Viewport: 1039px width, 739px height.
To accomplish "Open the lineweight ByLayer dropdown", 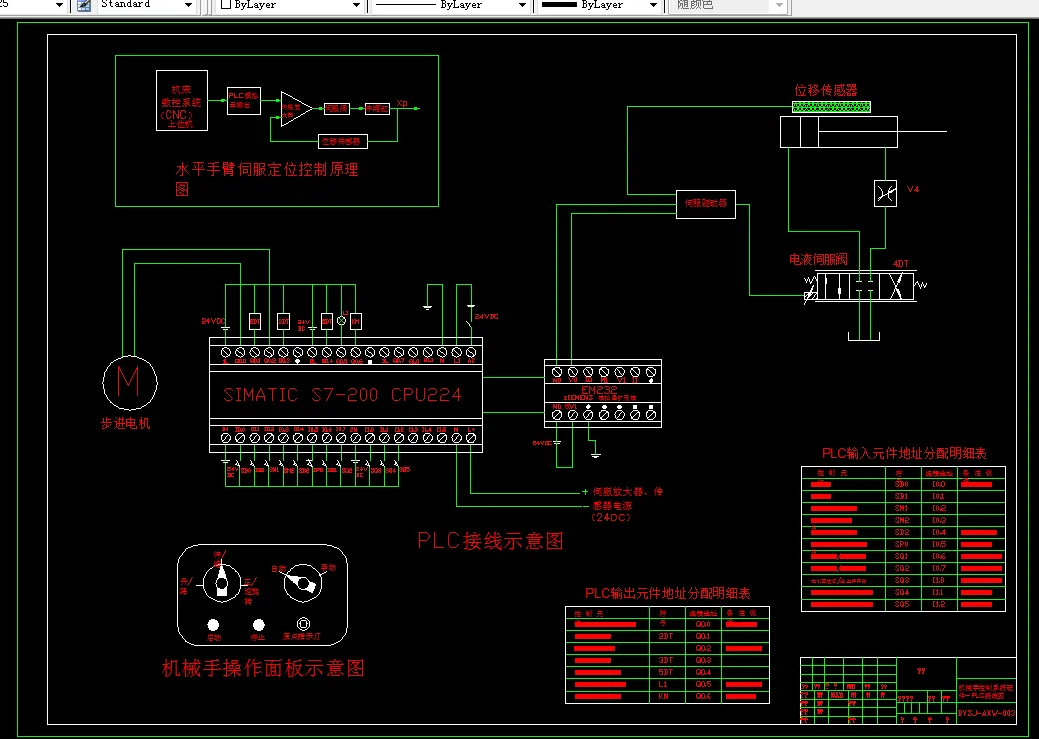I will tap(655, 6).
